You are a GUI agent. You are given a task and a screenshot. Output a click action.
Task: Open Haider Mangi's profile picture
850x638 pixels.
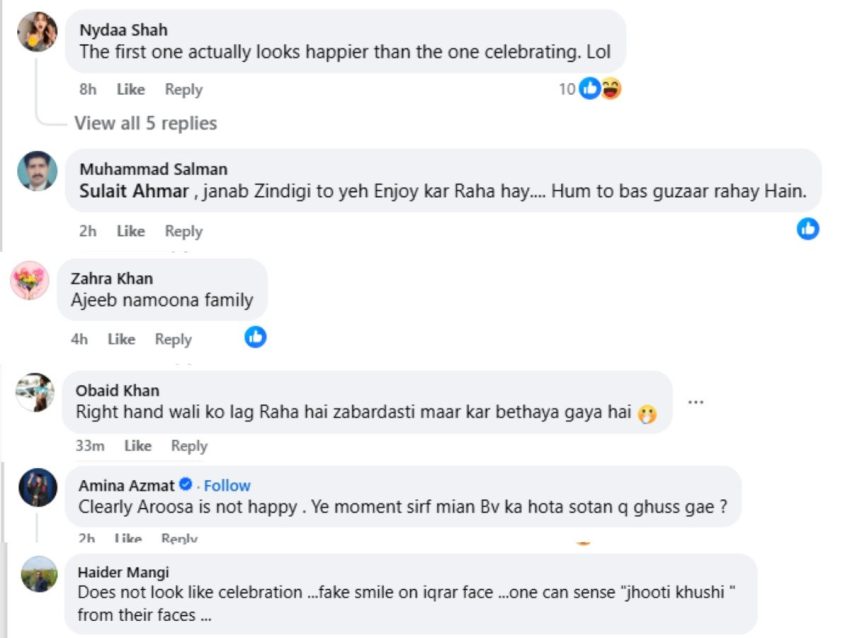click(38, 576)
